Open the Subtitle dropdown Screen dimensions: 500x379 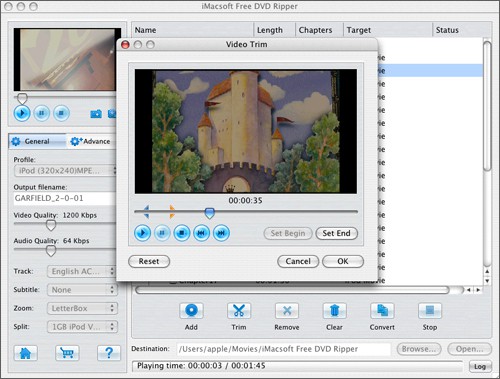[82, 290]
